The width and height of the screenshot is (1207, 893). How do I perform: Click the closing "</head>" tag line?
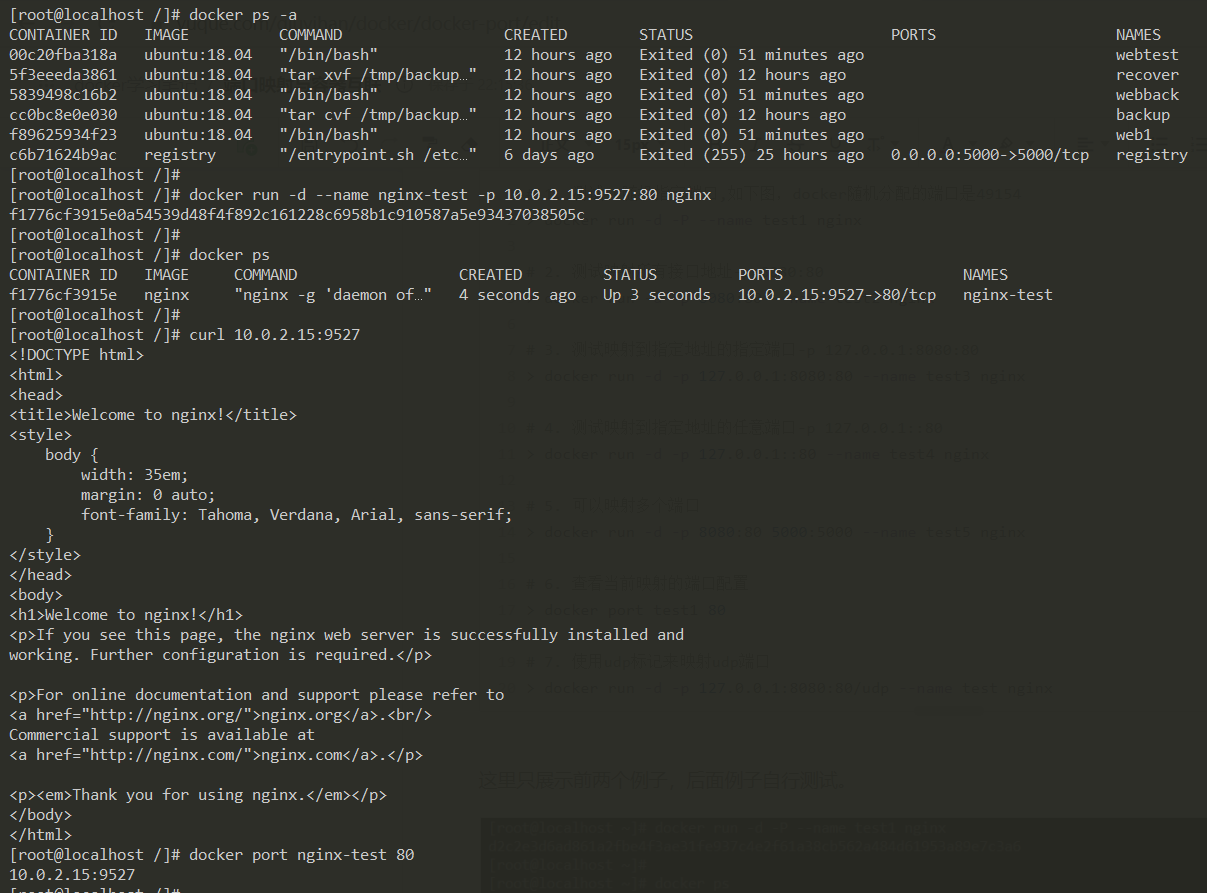[x=40, y=575]
